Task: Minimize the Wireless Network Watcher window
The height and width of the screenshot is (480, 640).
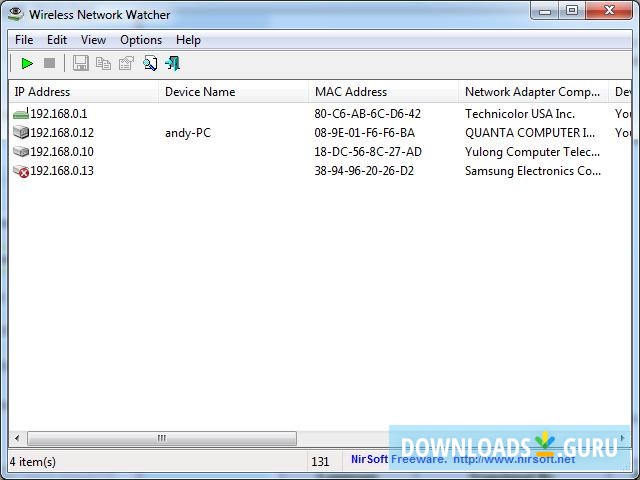Action: [545, 11]
